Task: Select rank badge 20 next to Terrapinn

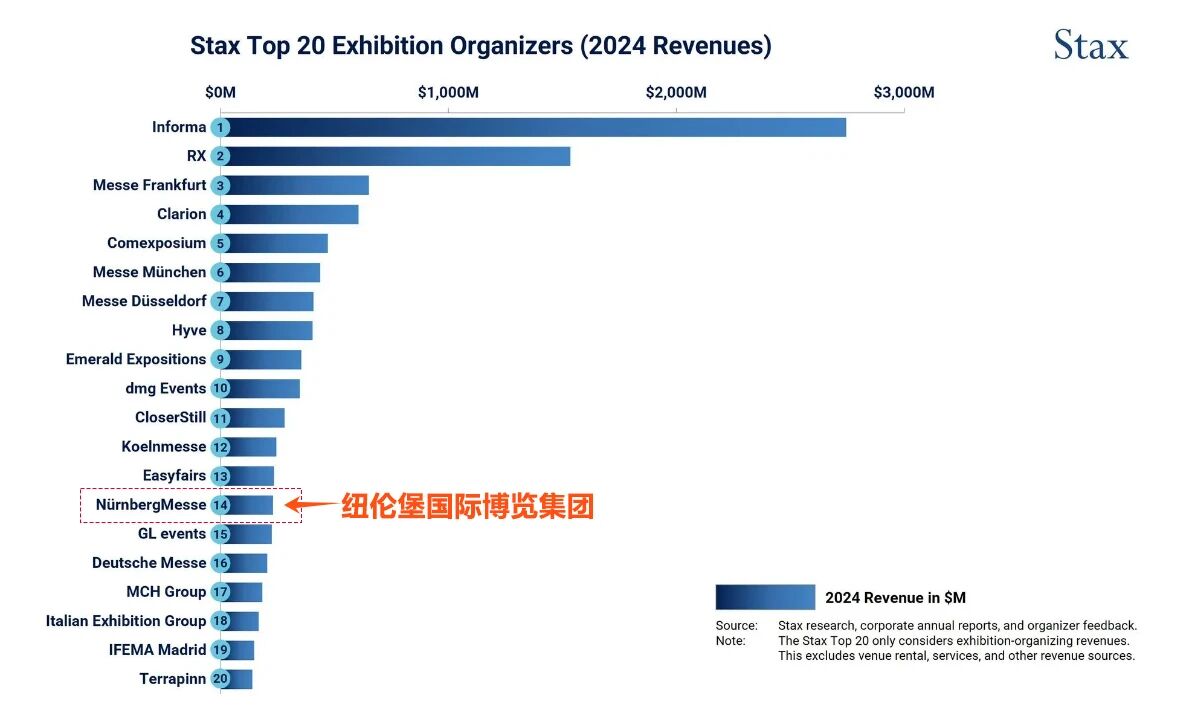Action: [x=220, y=679]
